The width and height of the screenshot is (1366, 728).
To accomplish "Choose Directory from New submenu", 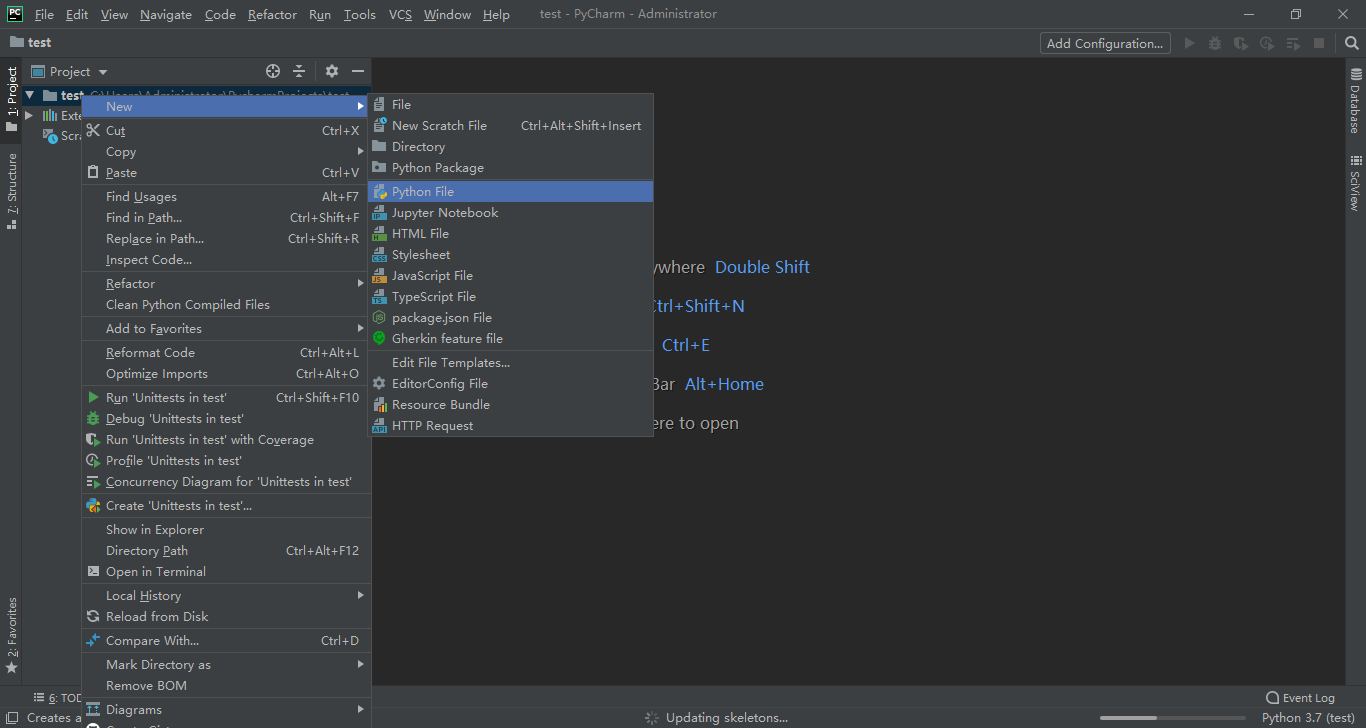I will (x=511, y=146).
